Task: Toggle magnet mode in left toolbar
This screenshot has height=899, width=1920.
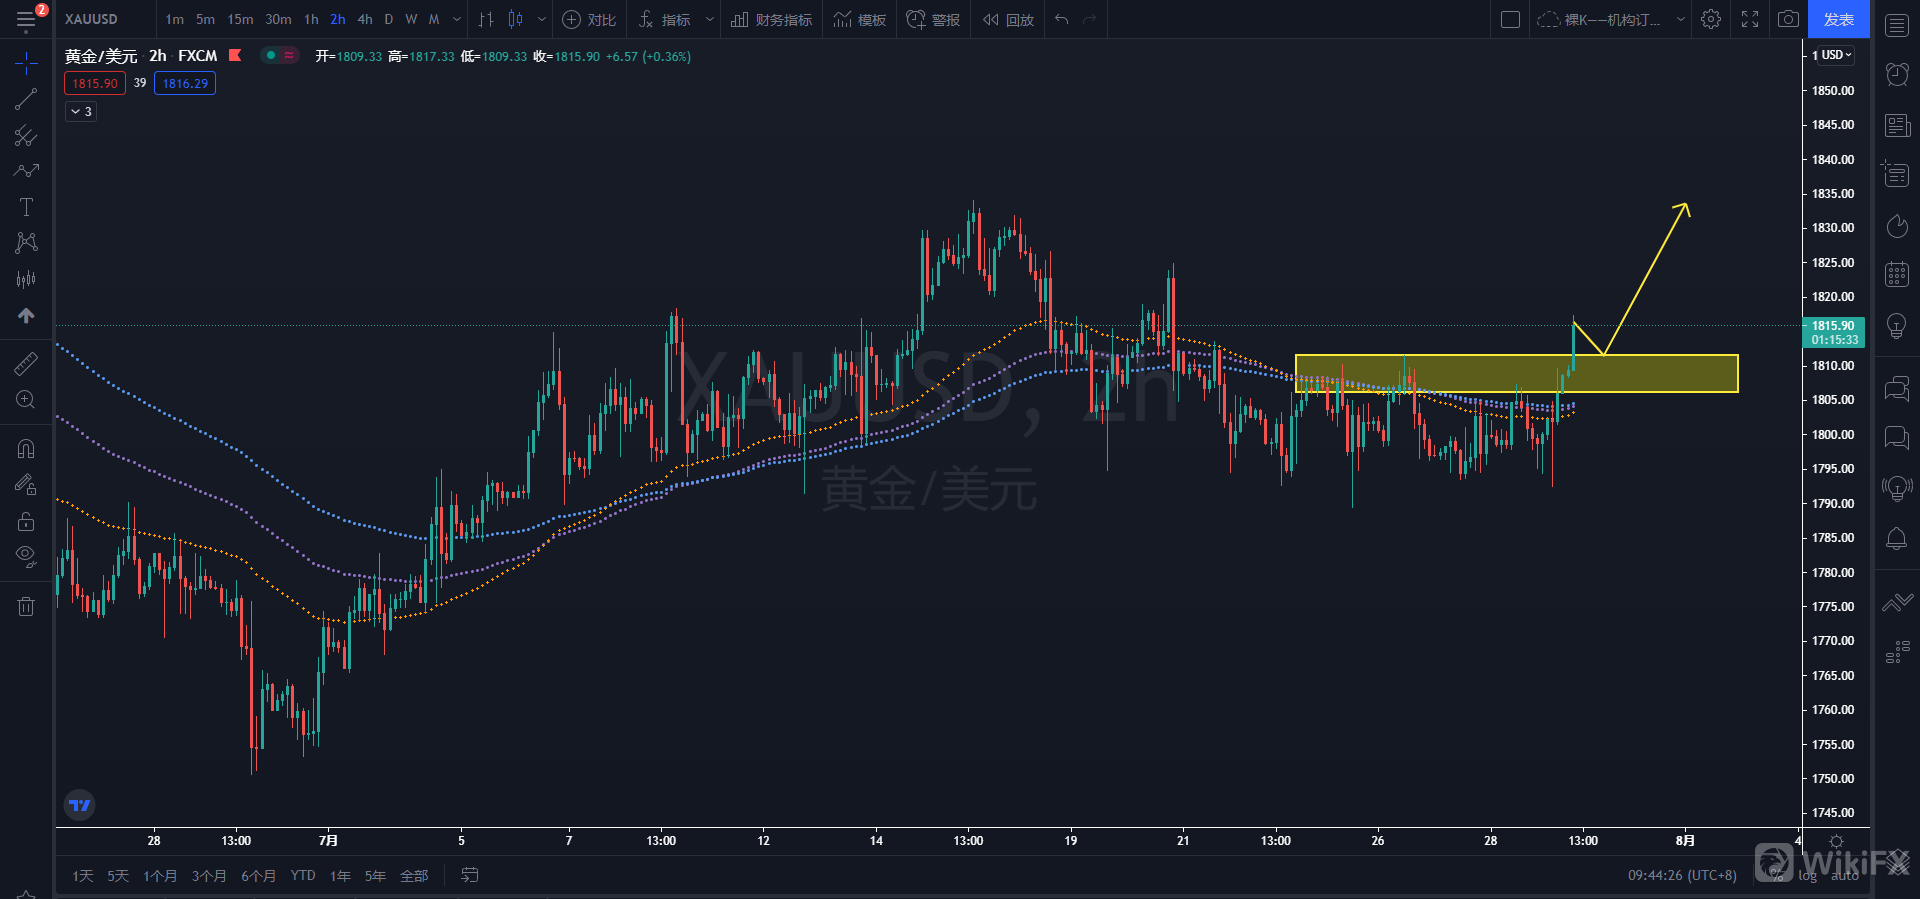Action: click(26, 449)
